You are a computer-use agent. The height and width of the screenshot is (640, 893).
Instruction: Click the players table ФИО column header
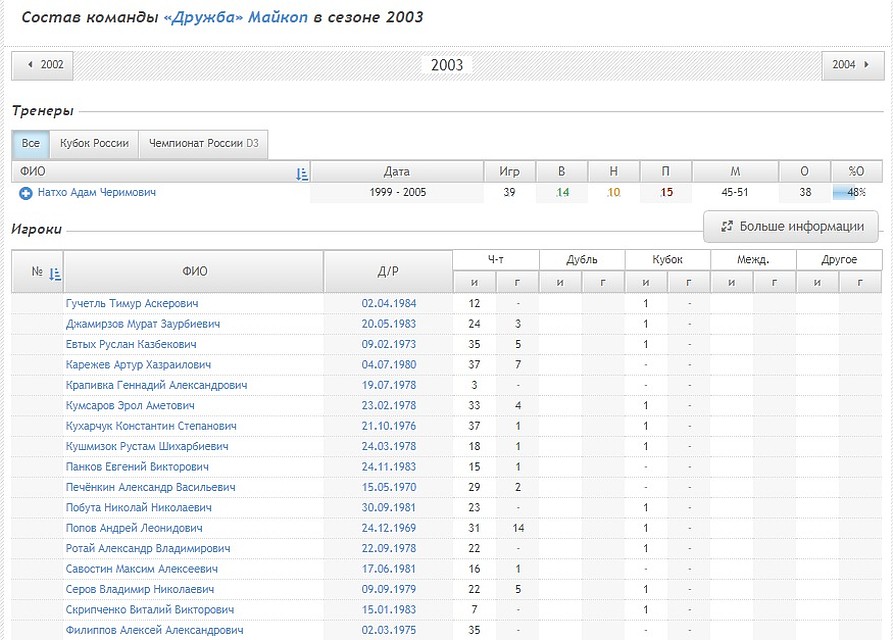tap(194, 272)
